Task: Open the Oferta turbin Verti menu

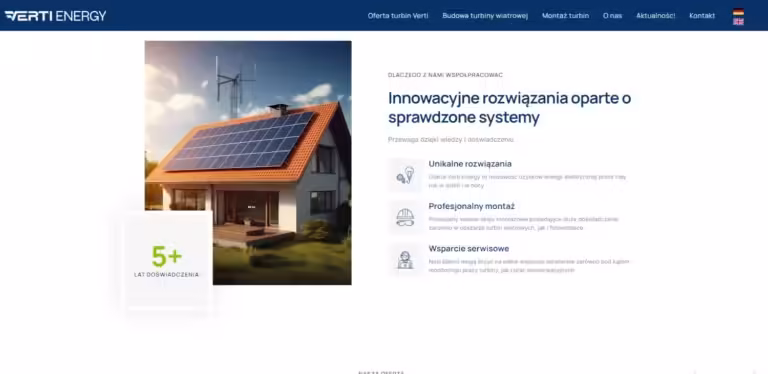Action: pyautogui.click(x=398, y=16)
